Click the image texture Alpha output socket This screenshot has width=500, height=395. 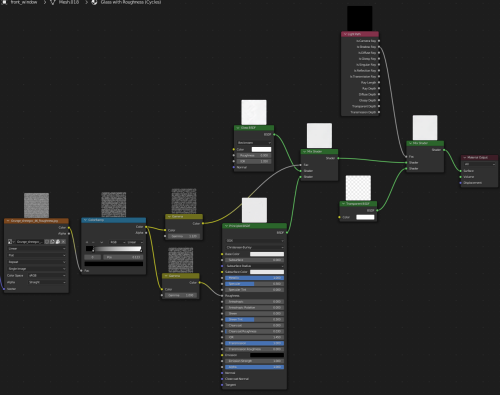pyautogui.click(x=69, y=233)
